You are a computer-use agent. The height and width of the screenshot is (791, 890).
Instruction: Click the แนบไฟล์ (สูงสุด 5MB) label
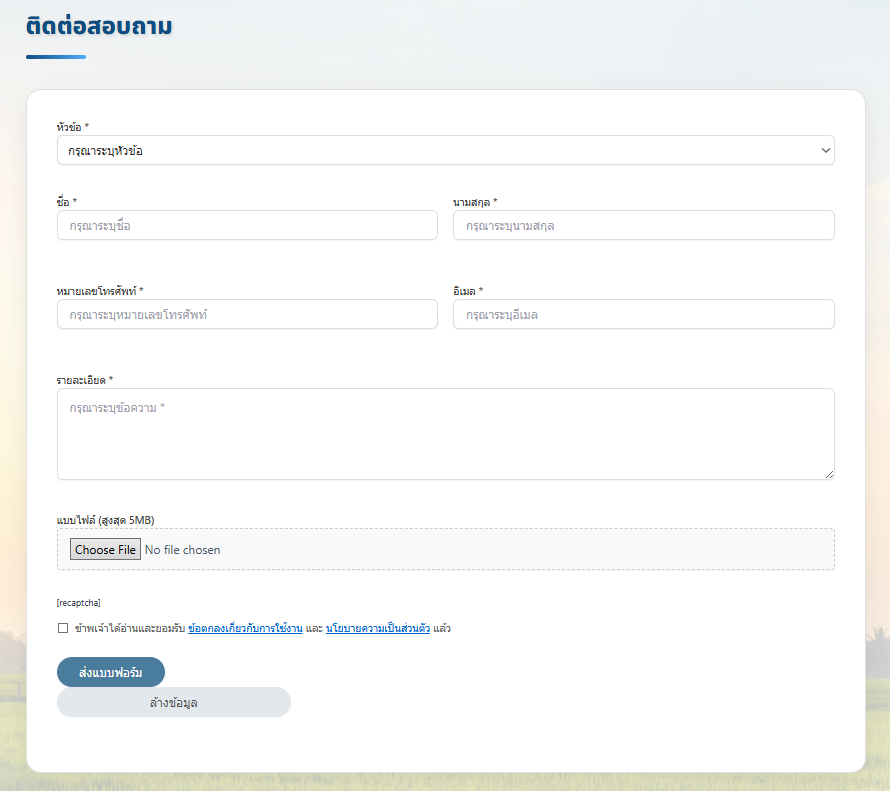(x=106, y=520)
